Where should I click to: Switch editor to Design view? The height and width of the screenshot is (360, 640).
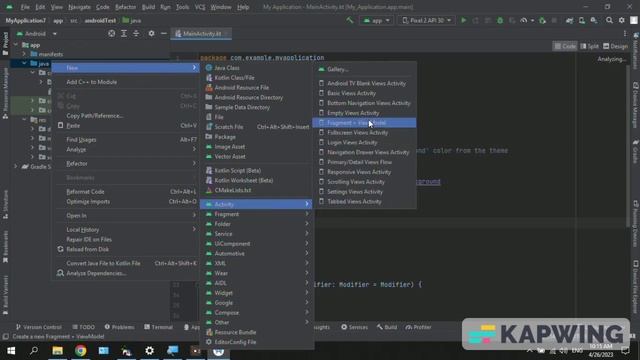[616, 46]
